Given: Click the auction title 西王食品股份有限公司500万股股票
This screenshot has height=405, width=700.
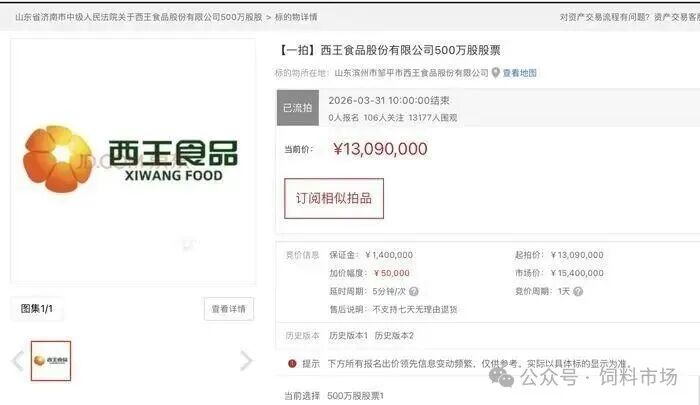Looking at the screenshot, I should click(410, 50).
